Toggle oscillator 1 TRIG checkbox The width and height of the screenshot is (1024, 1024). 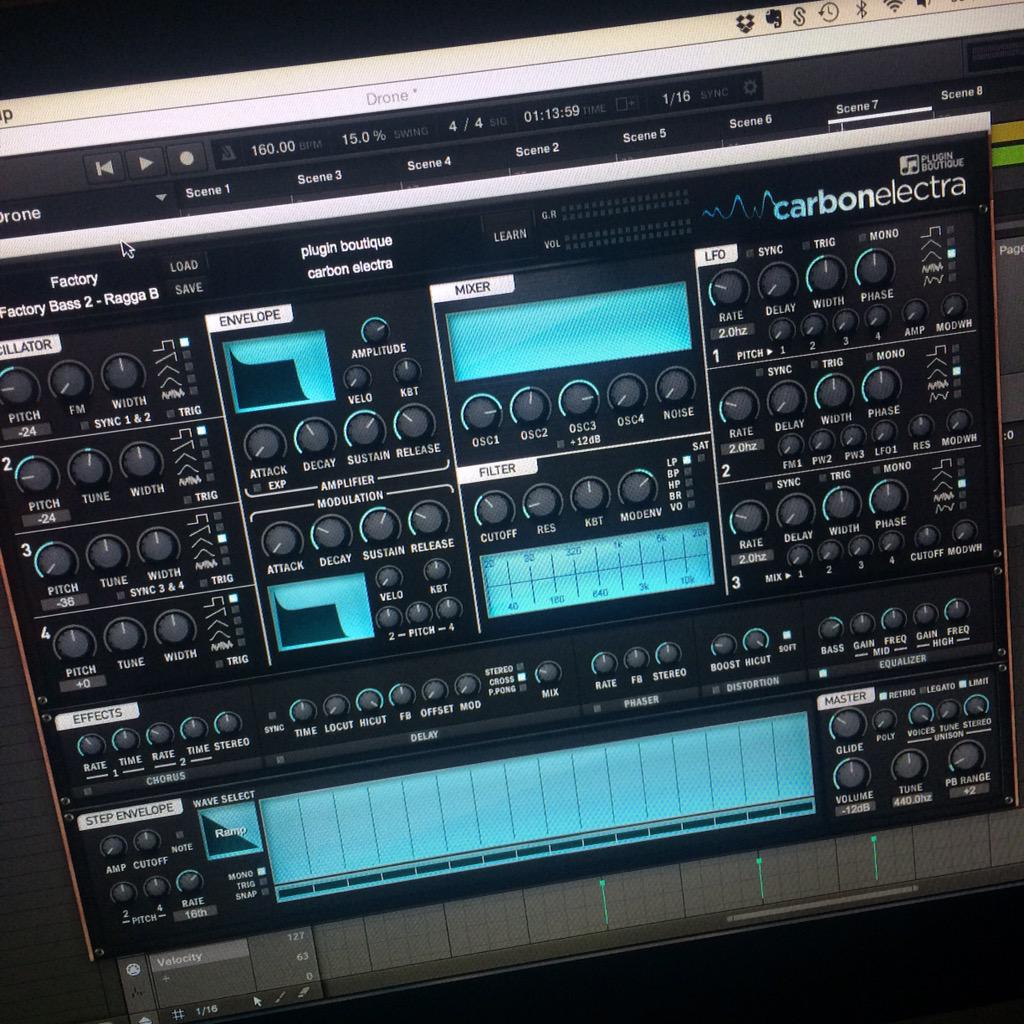click(x=170, y=413)
